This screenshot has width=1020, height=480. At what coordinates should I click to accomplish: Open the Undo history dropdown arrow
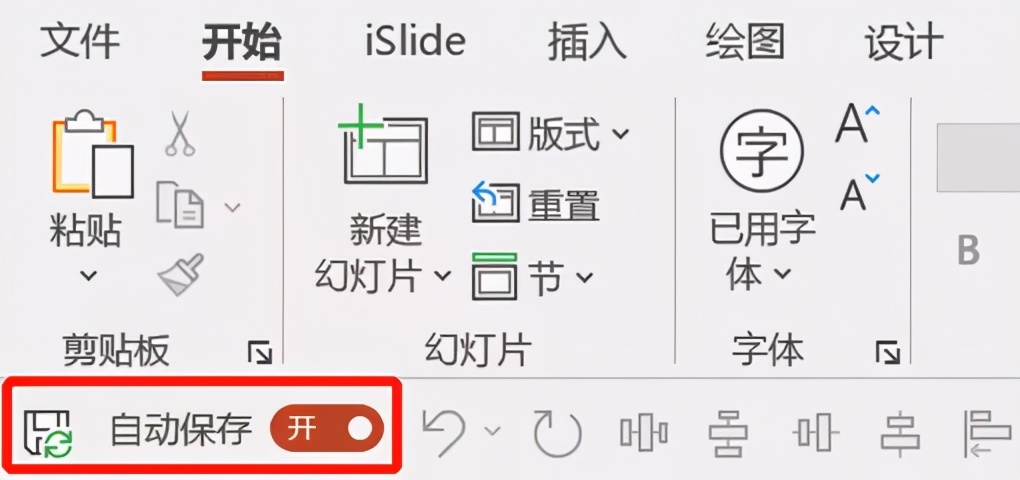click(x=492, y=431)
